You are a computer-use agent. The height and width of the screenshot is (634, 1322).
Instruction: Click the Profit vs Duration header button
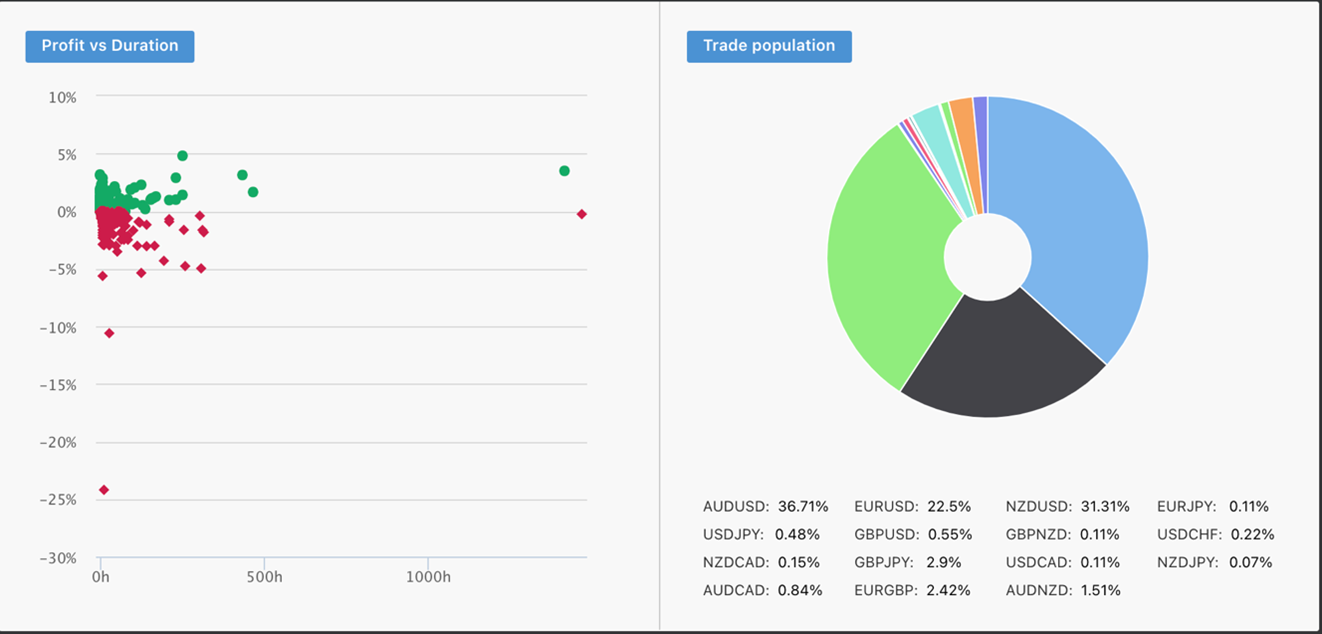point(110,46)
